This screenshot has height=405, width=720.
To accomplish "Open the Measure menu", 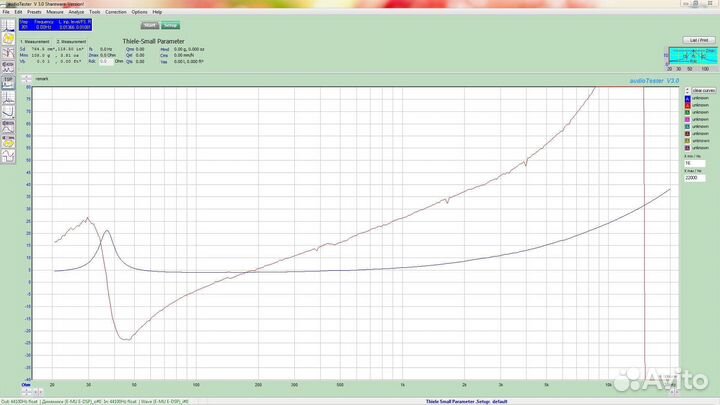I will (x=54, y=11).
